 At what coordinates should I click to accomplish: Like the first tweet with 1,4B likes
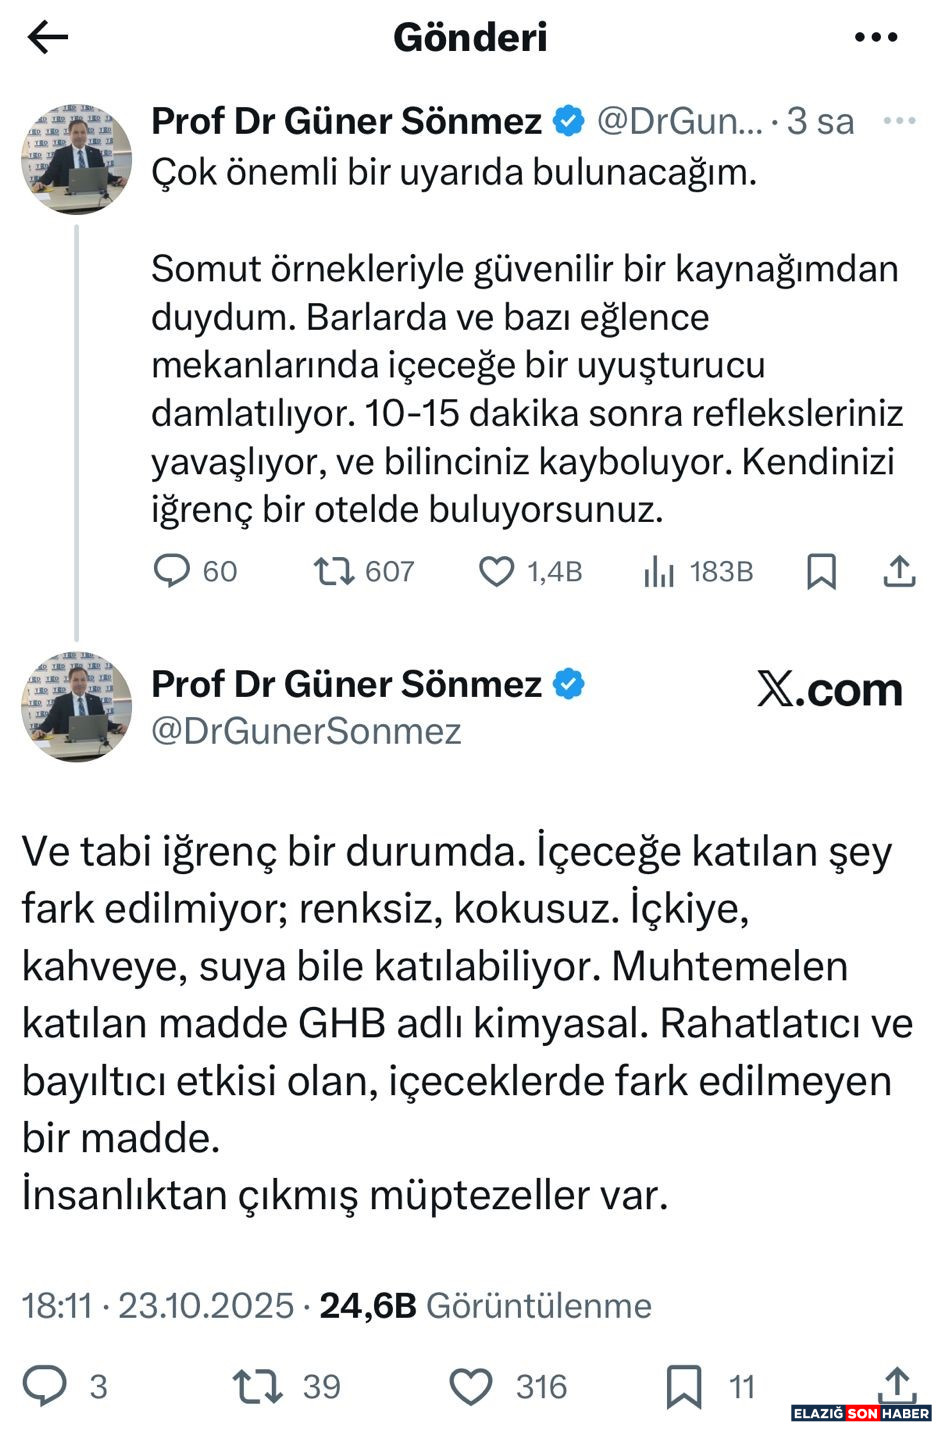496,571
